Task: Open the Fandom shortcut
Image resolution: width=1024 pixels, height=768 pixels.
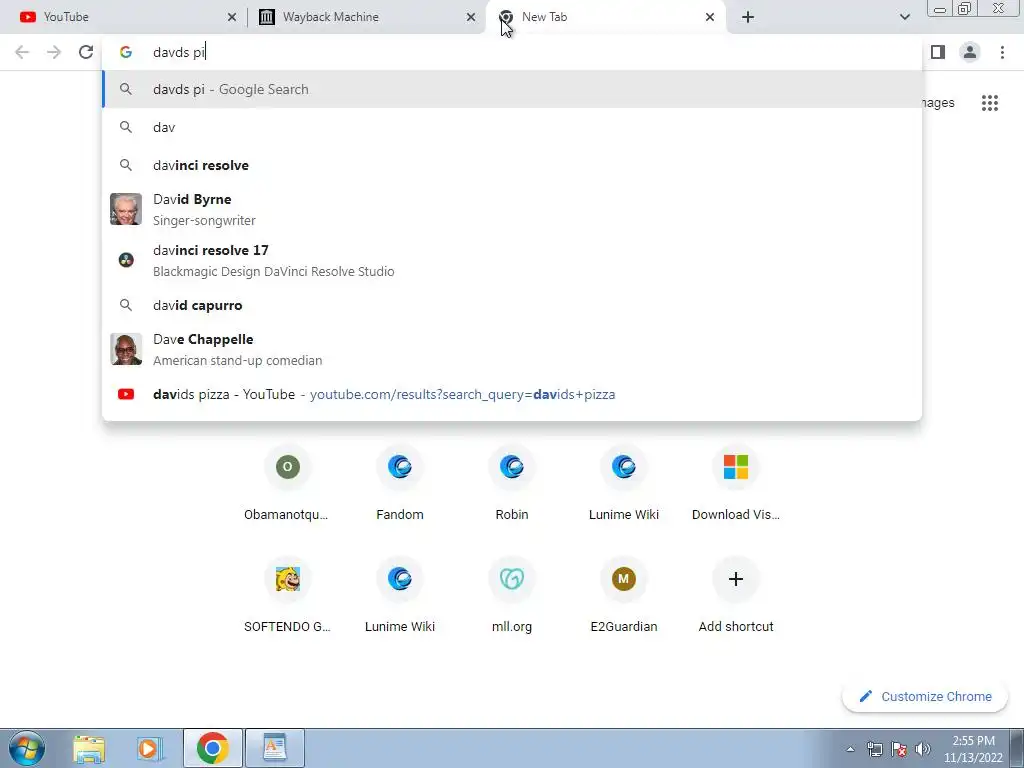Action: (400, 485)
